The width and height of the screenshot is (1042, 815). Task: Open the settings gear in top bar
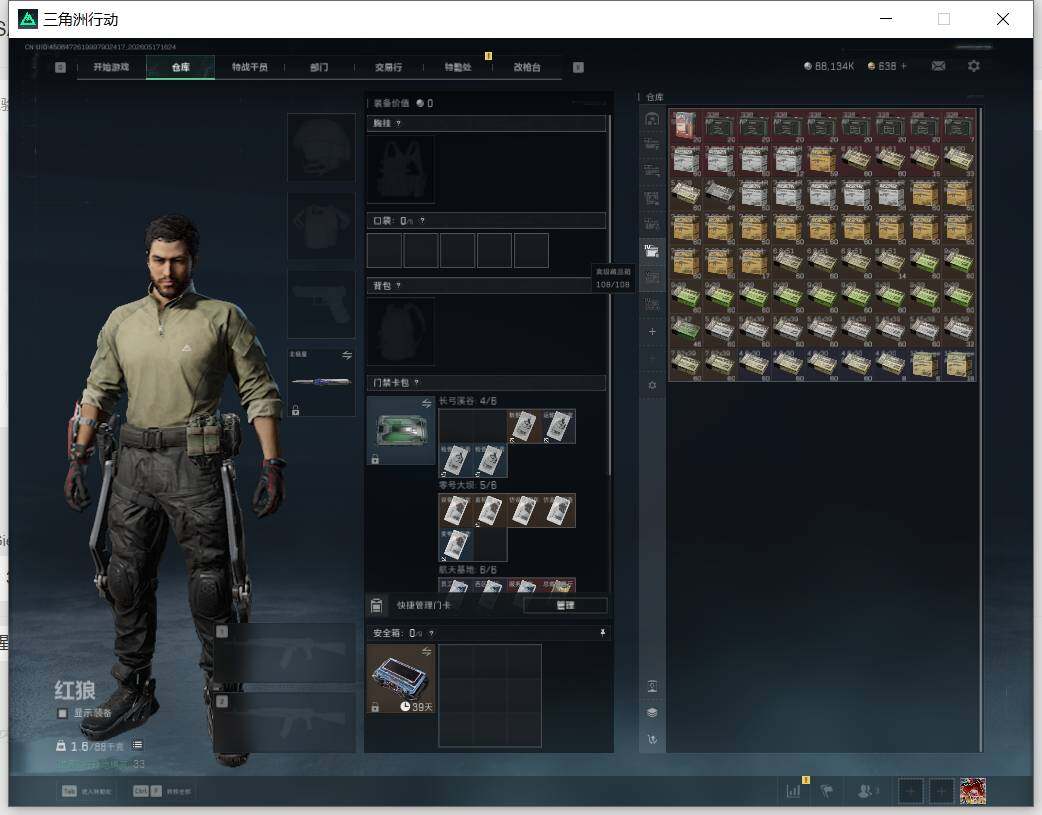coord(974,66)
